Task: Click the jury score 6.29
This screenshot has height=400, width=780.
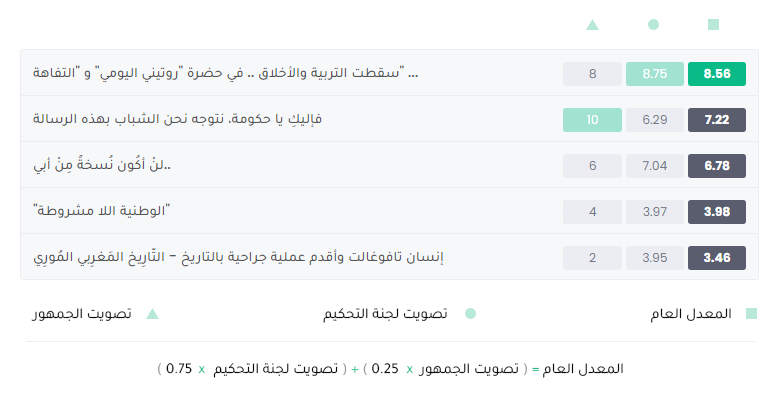Action: (655, 119)
